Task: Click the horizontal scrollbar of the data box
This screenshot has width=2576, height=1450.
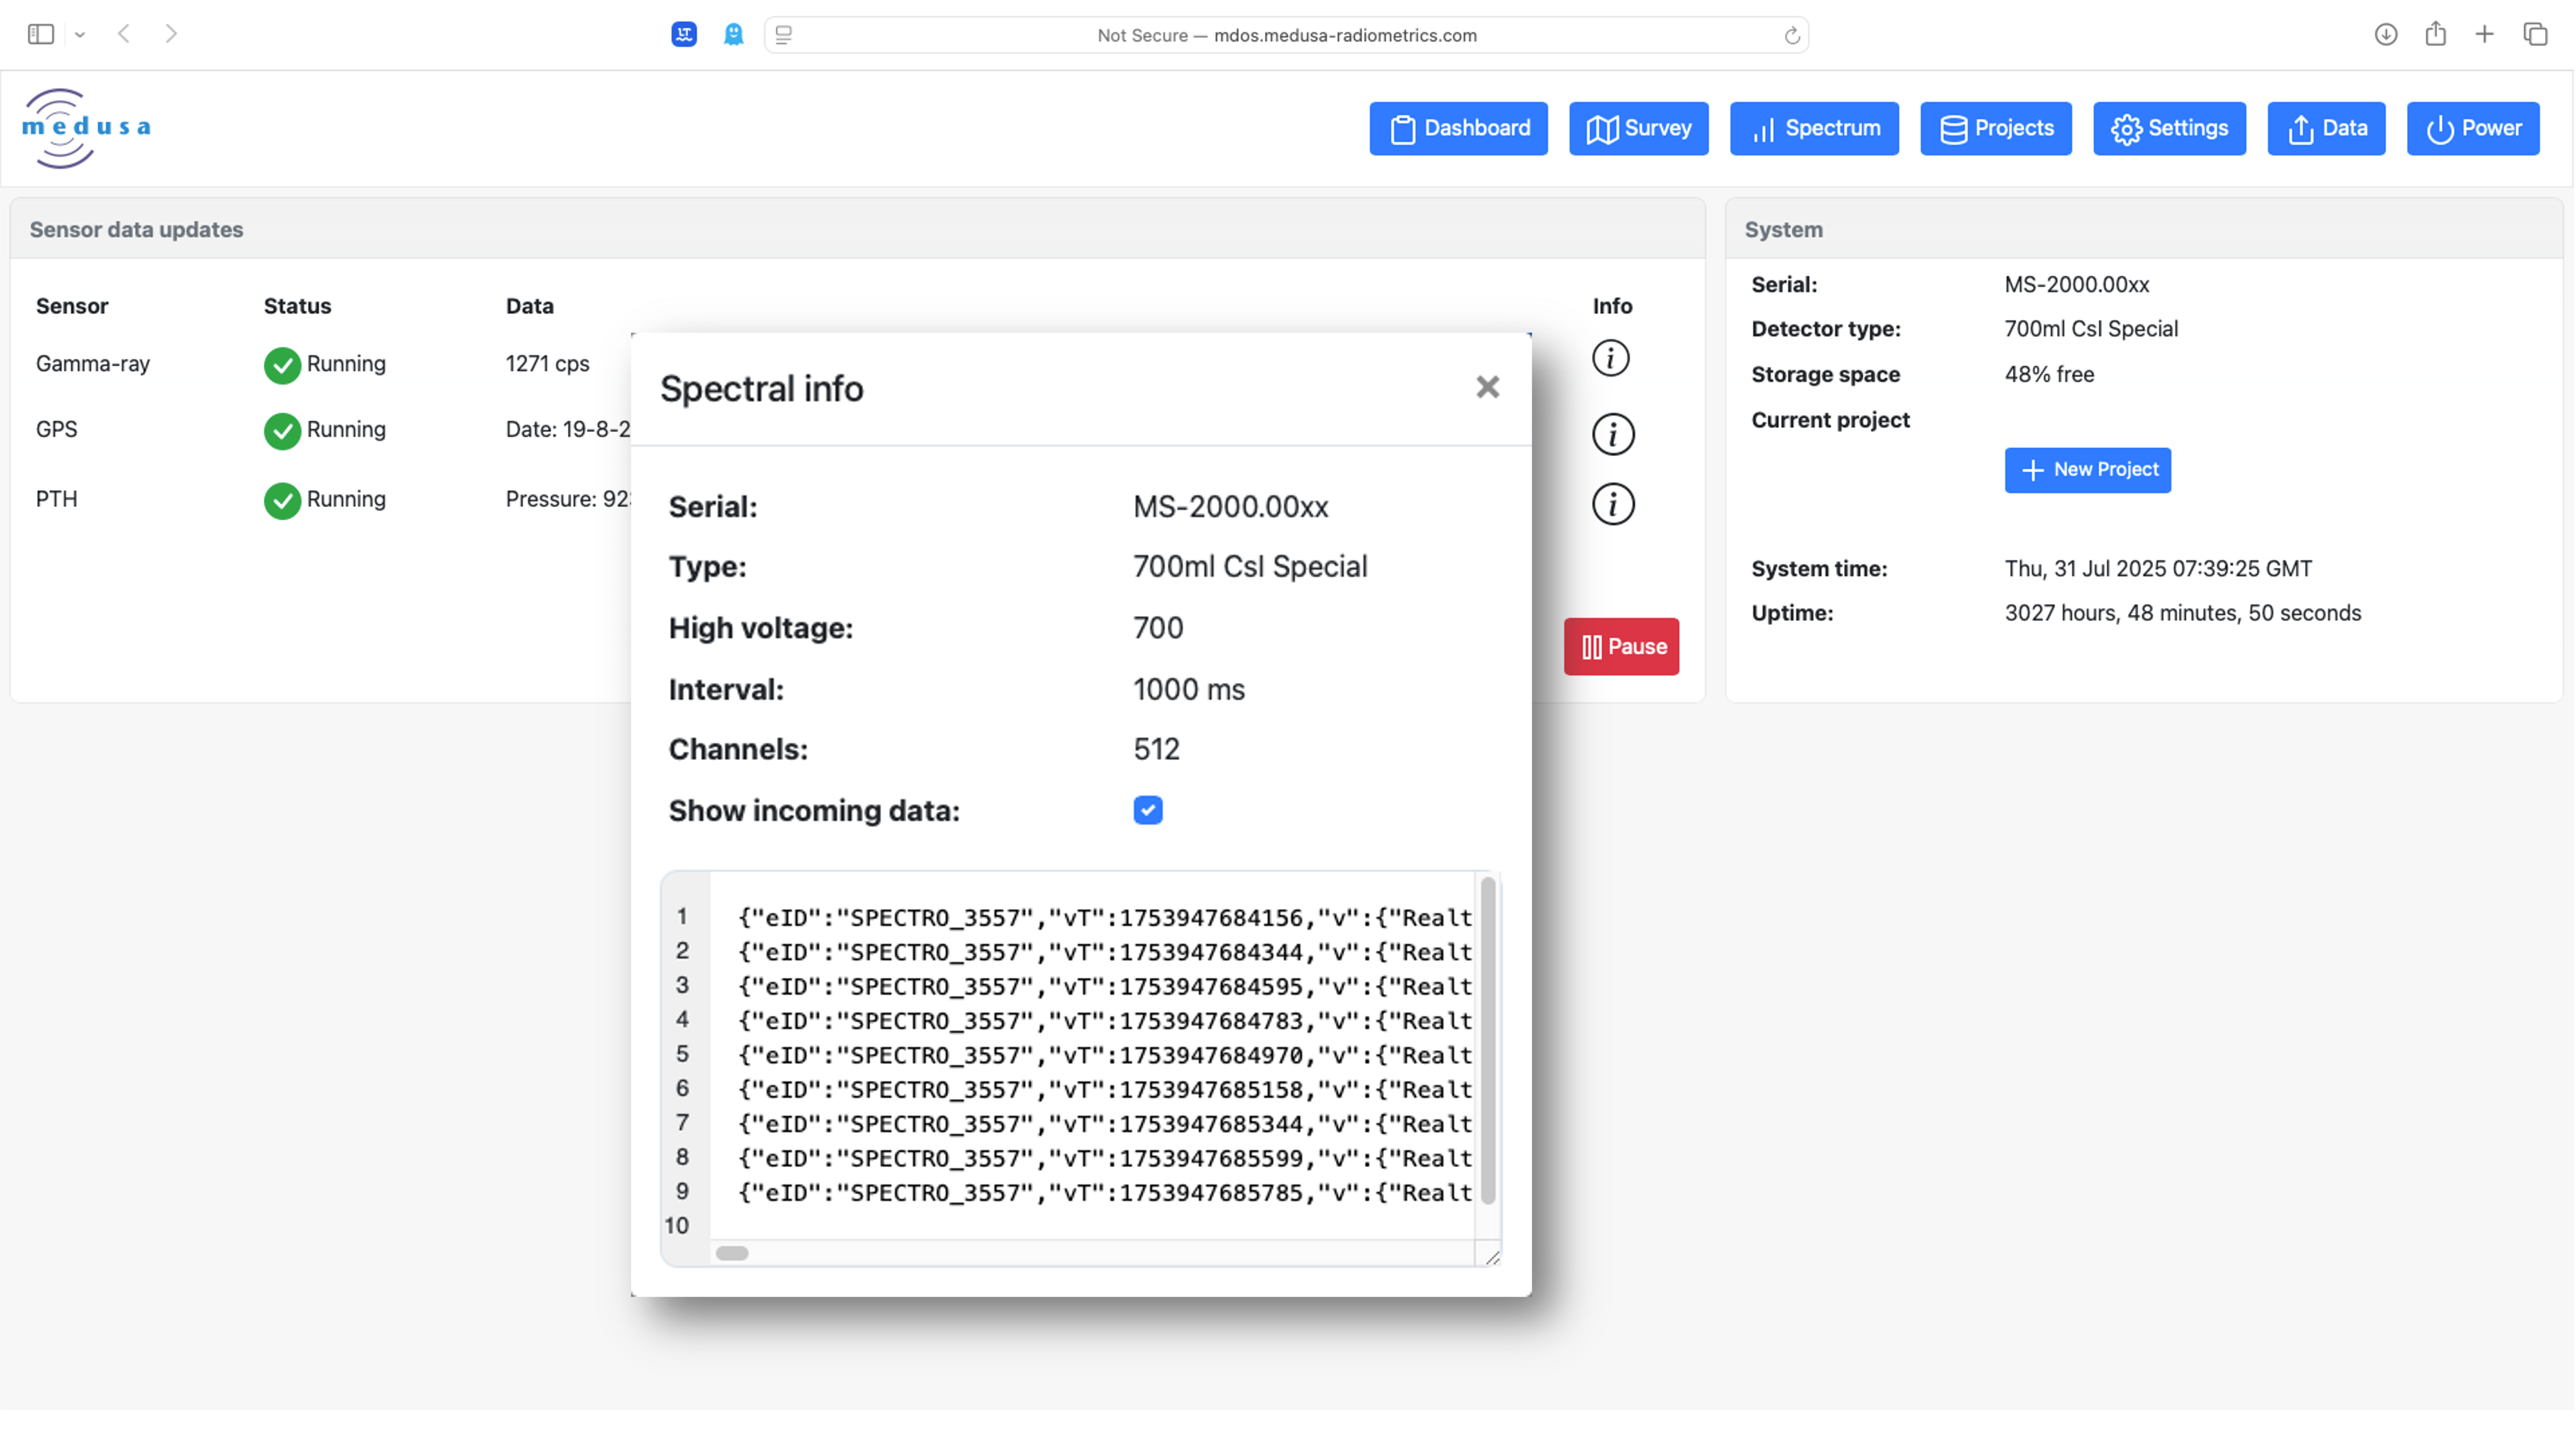Action: point(732,1253)
